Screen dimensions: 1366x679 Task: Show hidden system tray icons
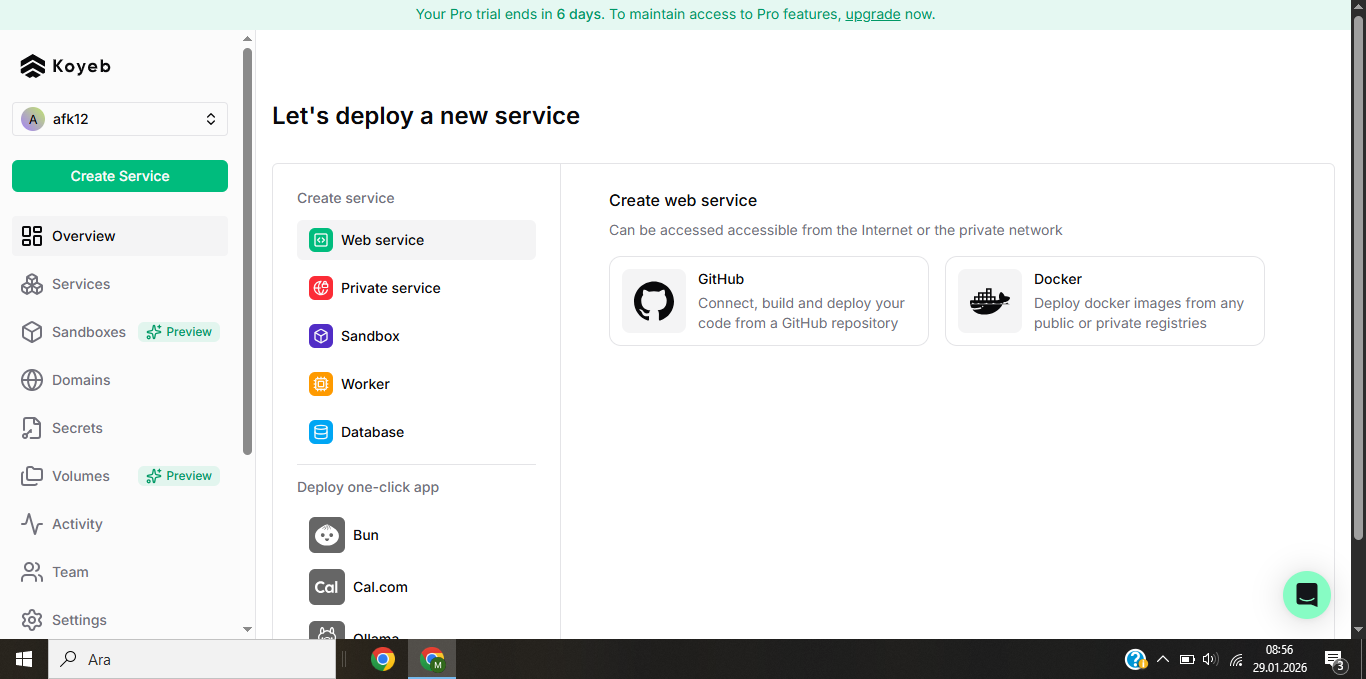1163,659
